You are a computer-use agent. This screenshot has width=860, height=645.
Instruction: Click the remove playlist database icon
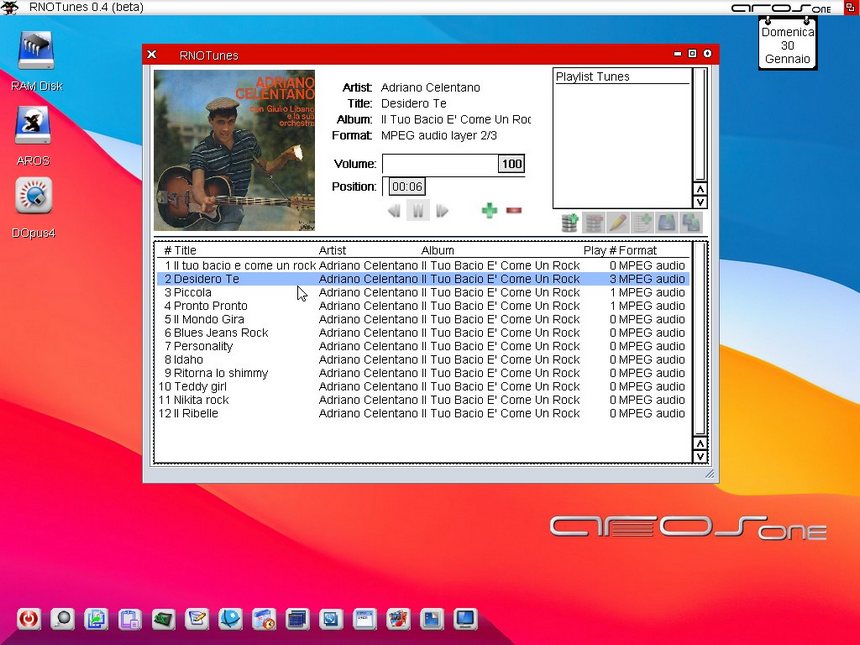594,223
